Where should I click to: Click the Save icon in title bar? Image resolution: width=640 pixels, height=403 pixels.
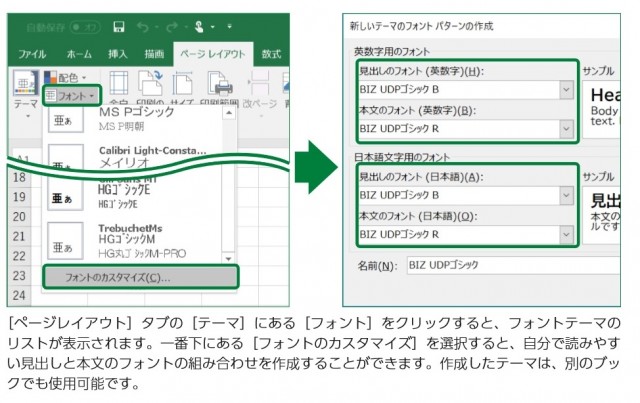(x=119, y=27)
